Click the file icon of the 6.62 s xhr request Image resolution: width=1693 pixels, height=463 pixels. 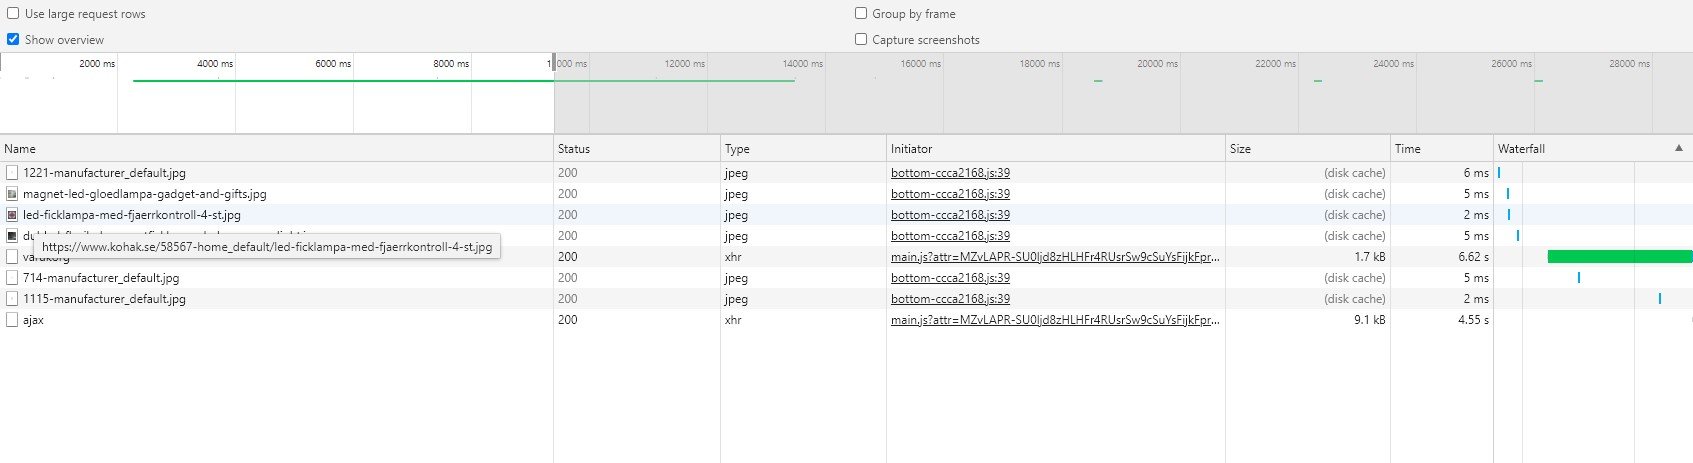(12, 257)
